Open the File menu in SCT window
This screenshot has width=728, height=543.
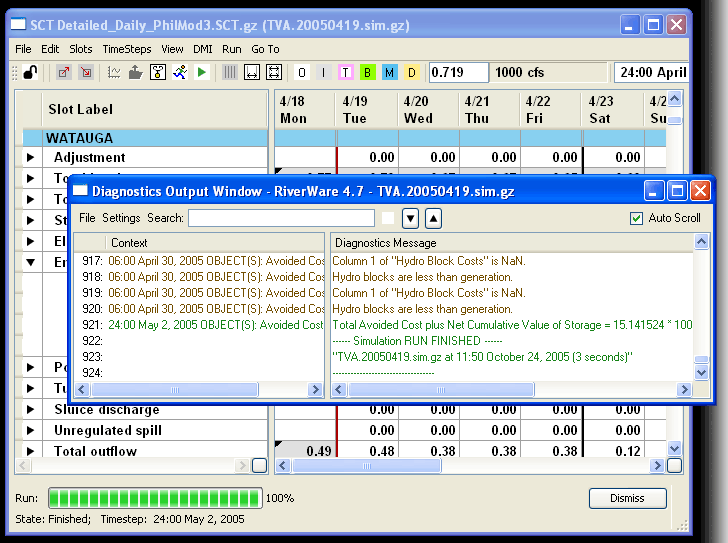pos(23,49)
